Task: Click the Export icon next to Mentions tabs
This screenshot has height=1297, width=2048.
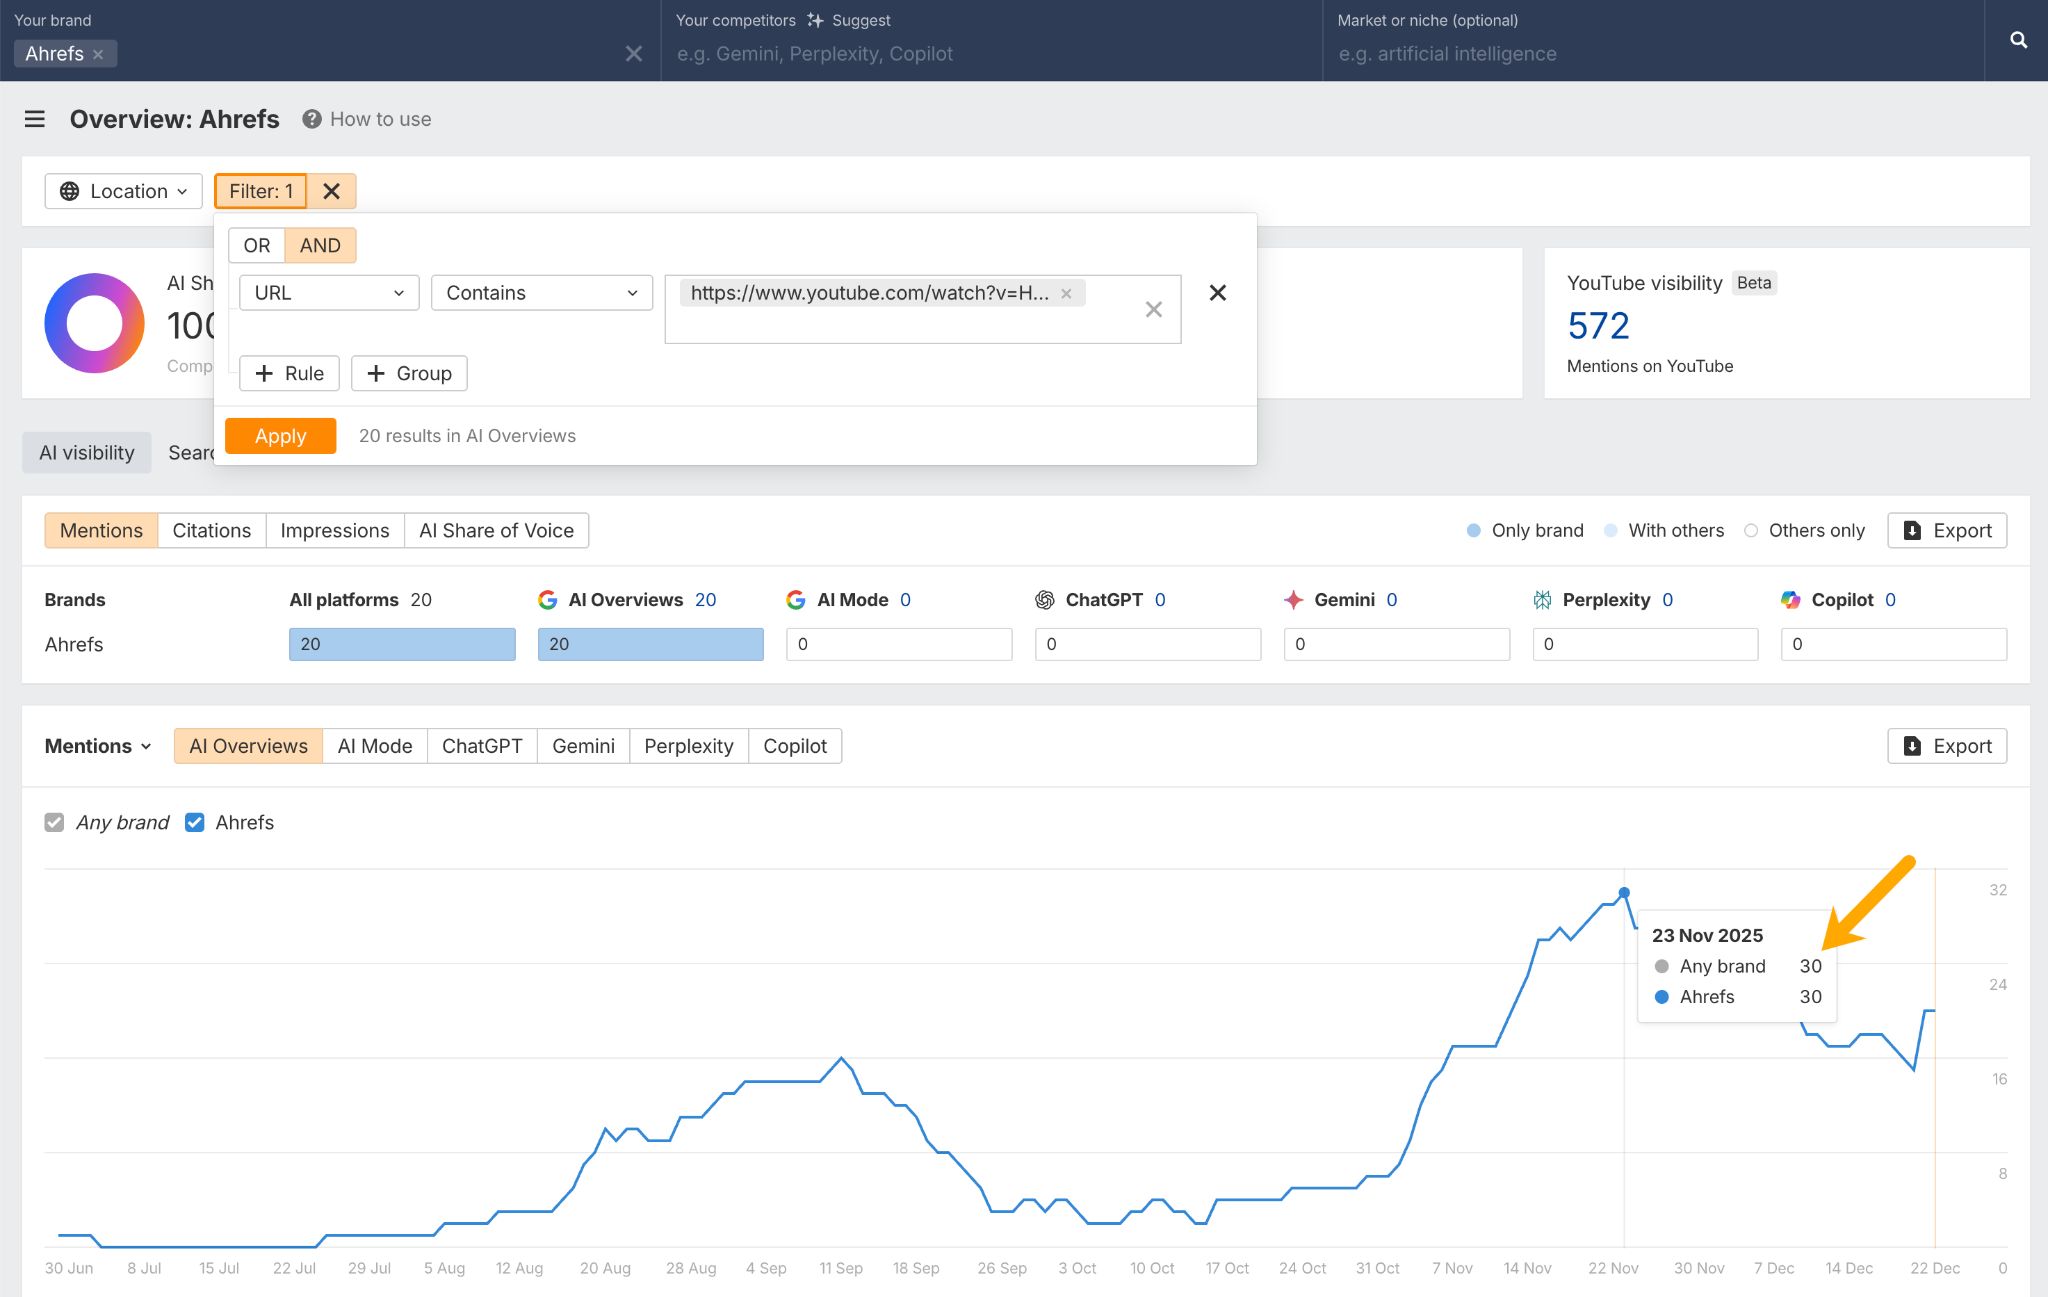Action: (1910, 530)
